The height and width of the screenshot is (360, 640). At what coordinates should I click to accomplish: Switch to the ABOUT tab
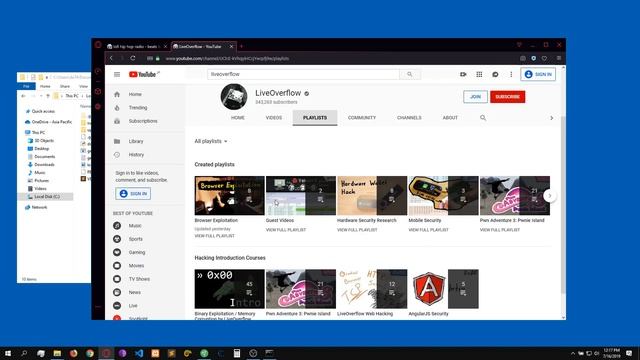pos(450,118)
